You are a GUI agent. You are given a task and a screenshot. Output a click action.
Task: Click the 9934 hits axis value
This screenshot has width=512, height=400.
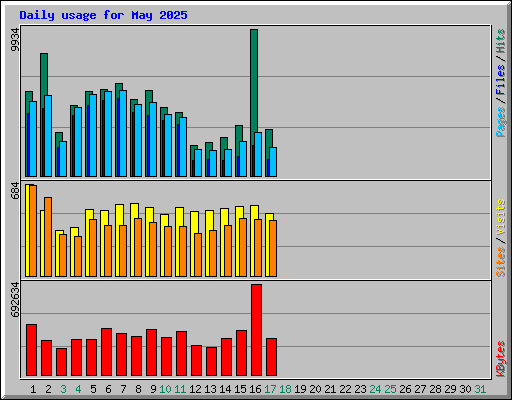click(x=15, y=40)
